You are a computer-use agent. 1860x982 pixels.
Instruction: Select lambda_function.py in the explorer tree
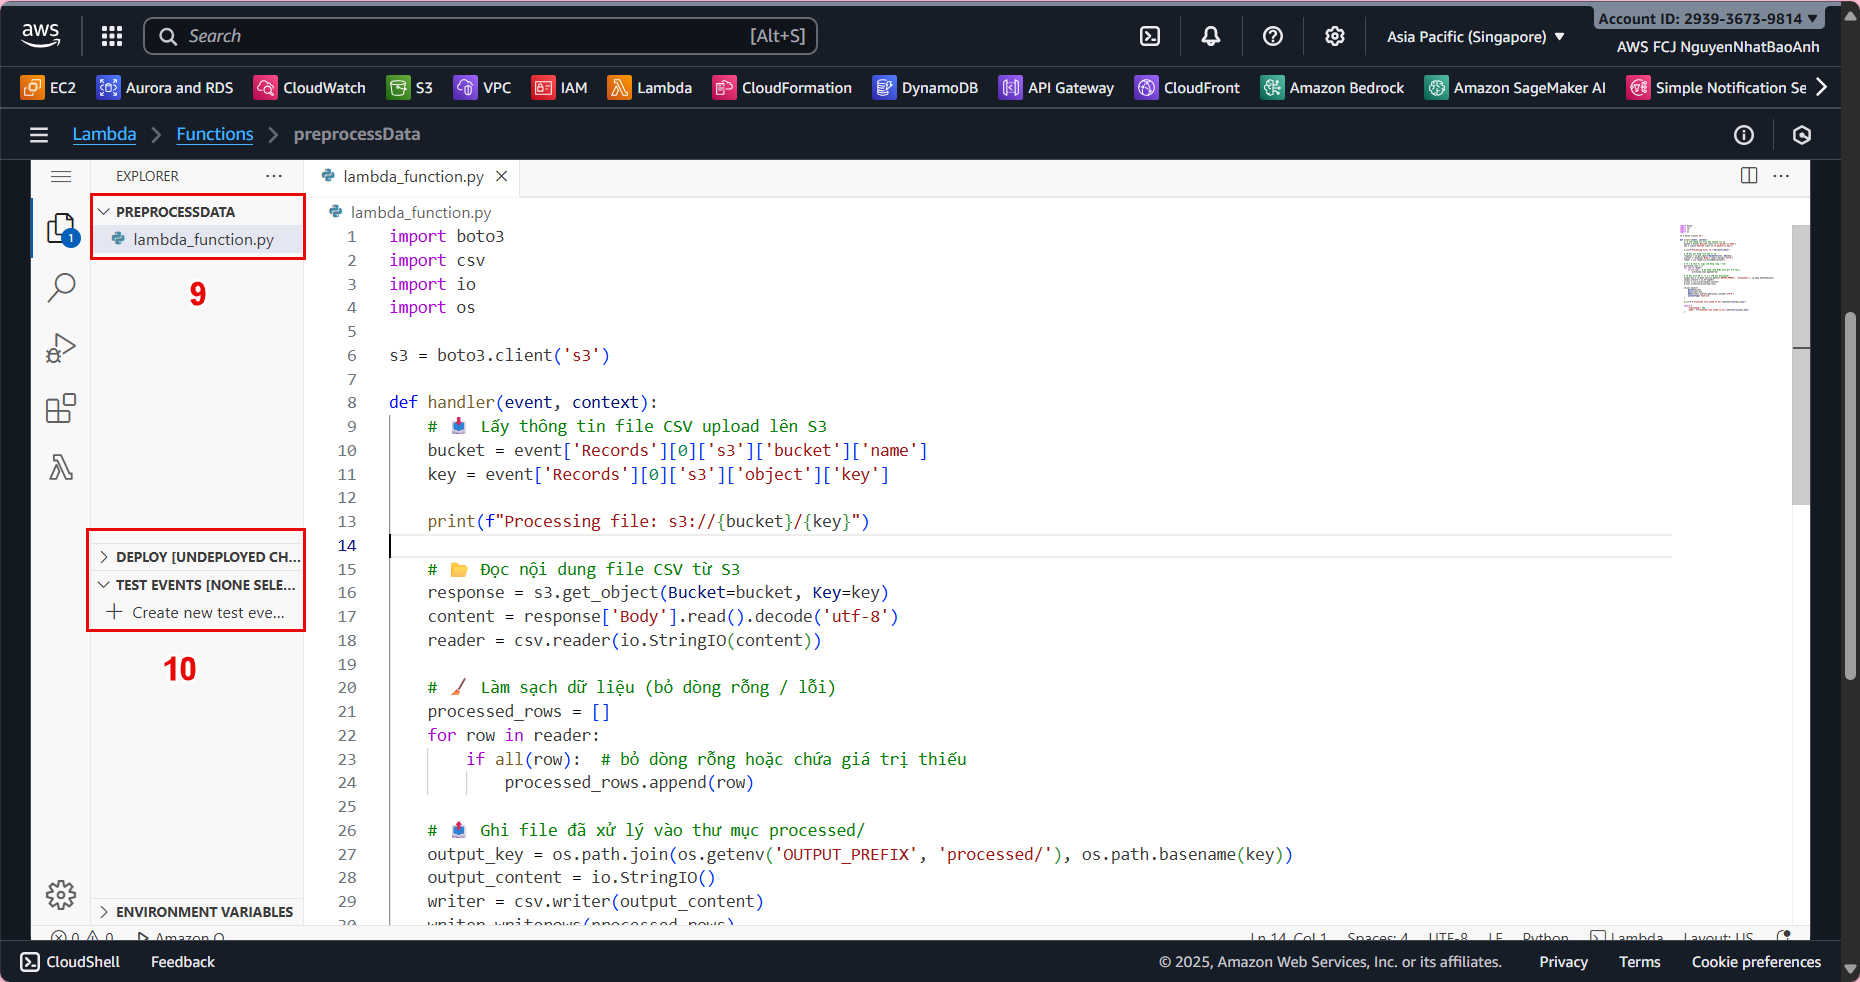(x=198, y=240)
